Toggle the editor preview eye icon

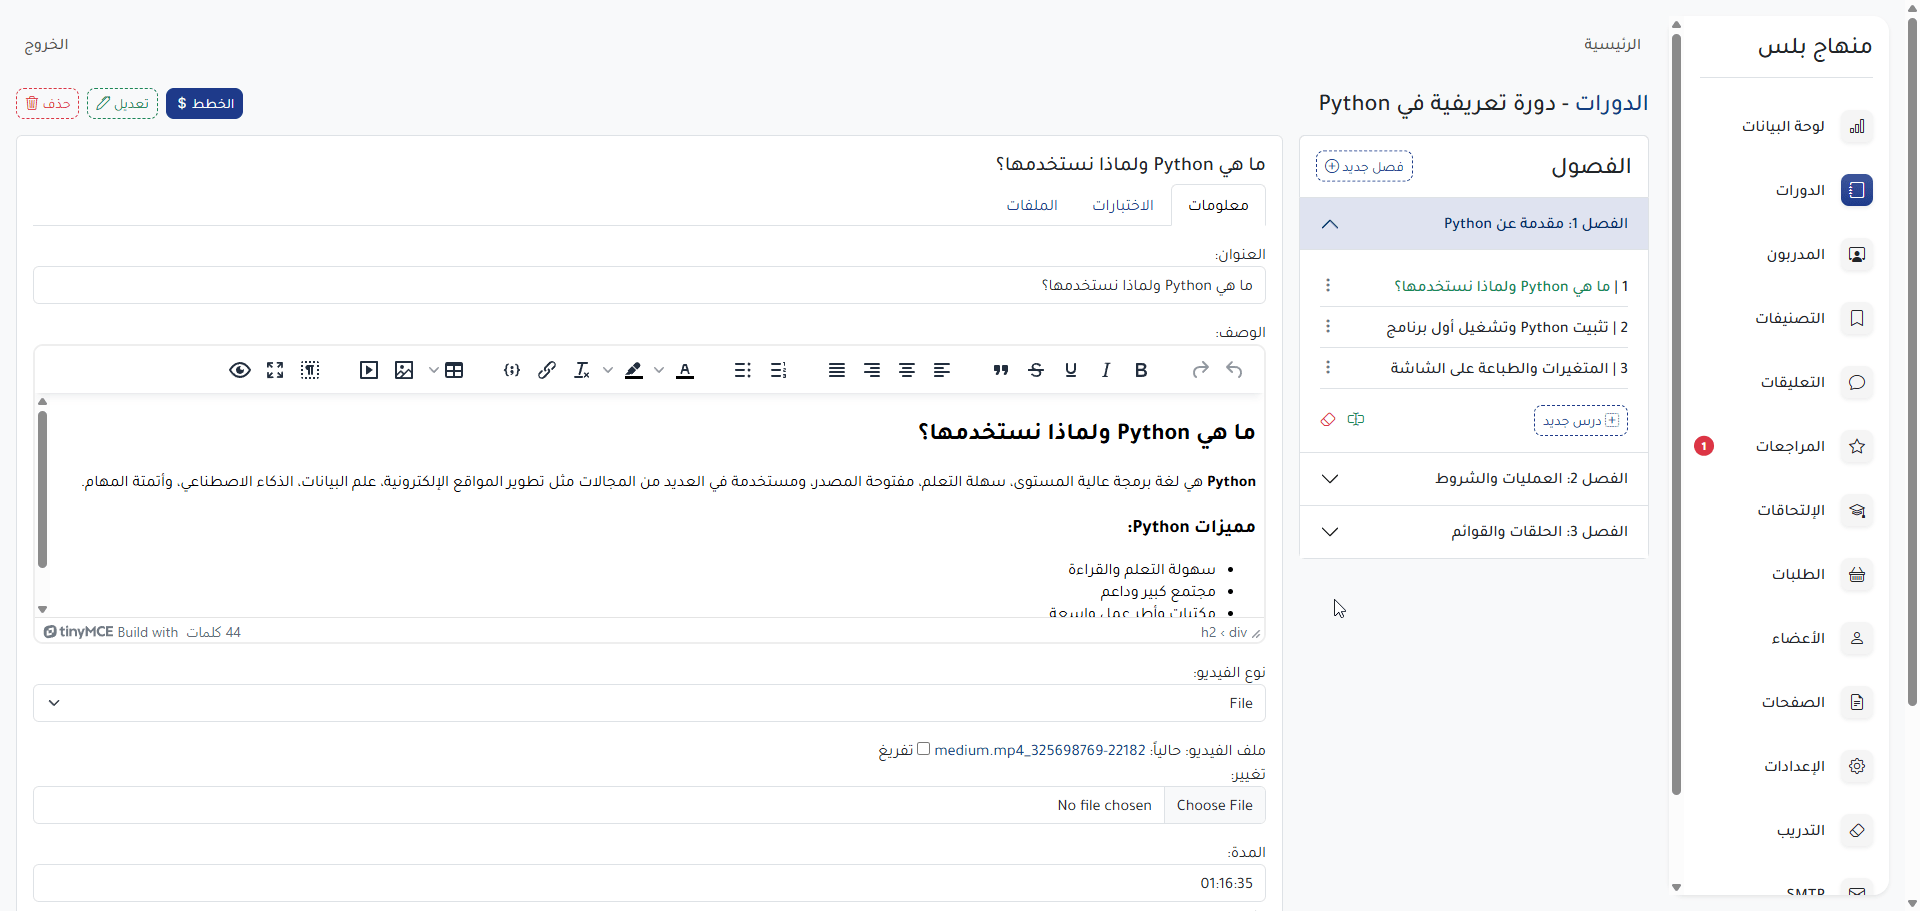click(x=240, y=370)
